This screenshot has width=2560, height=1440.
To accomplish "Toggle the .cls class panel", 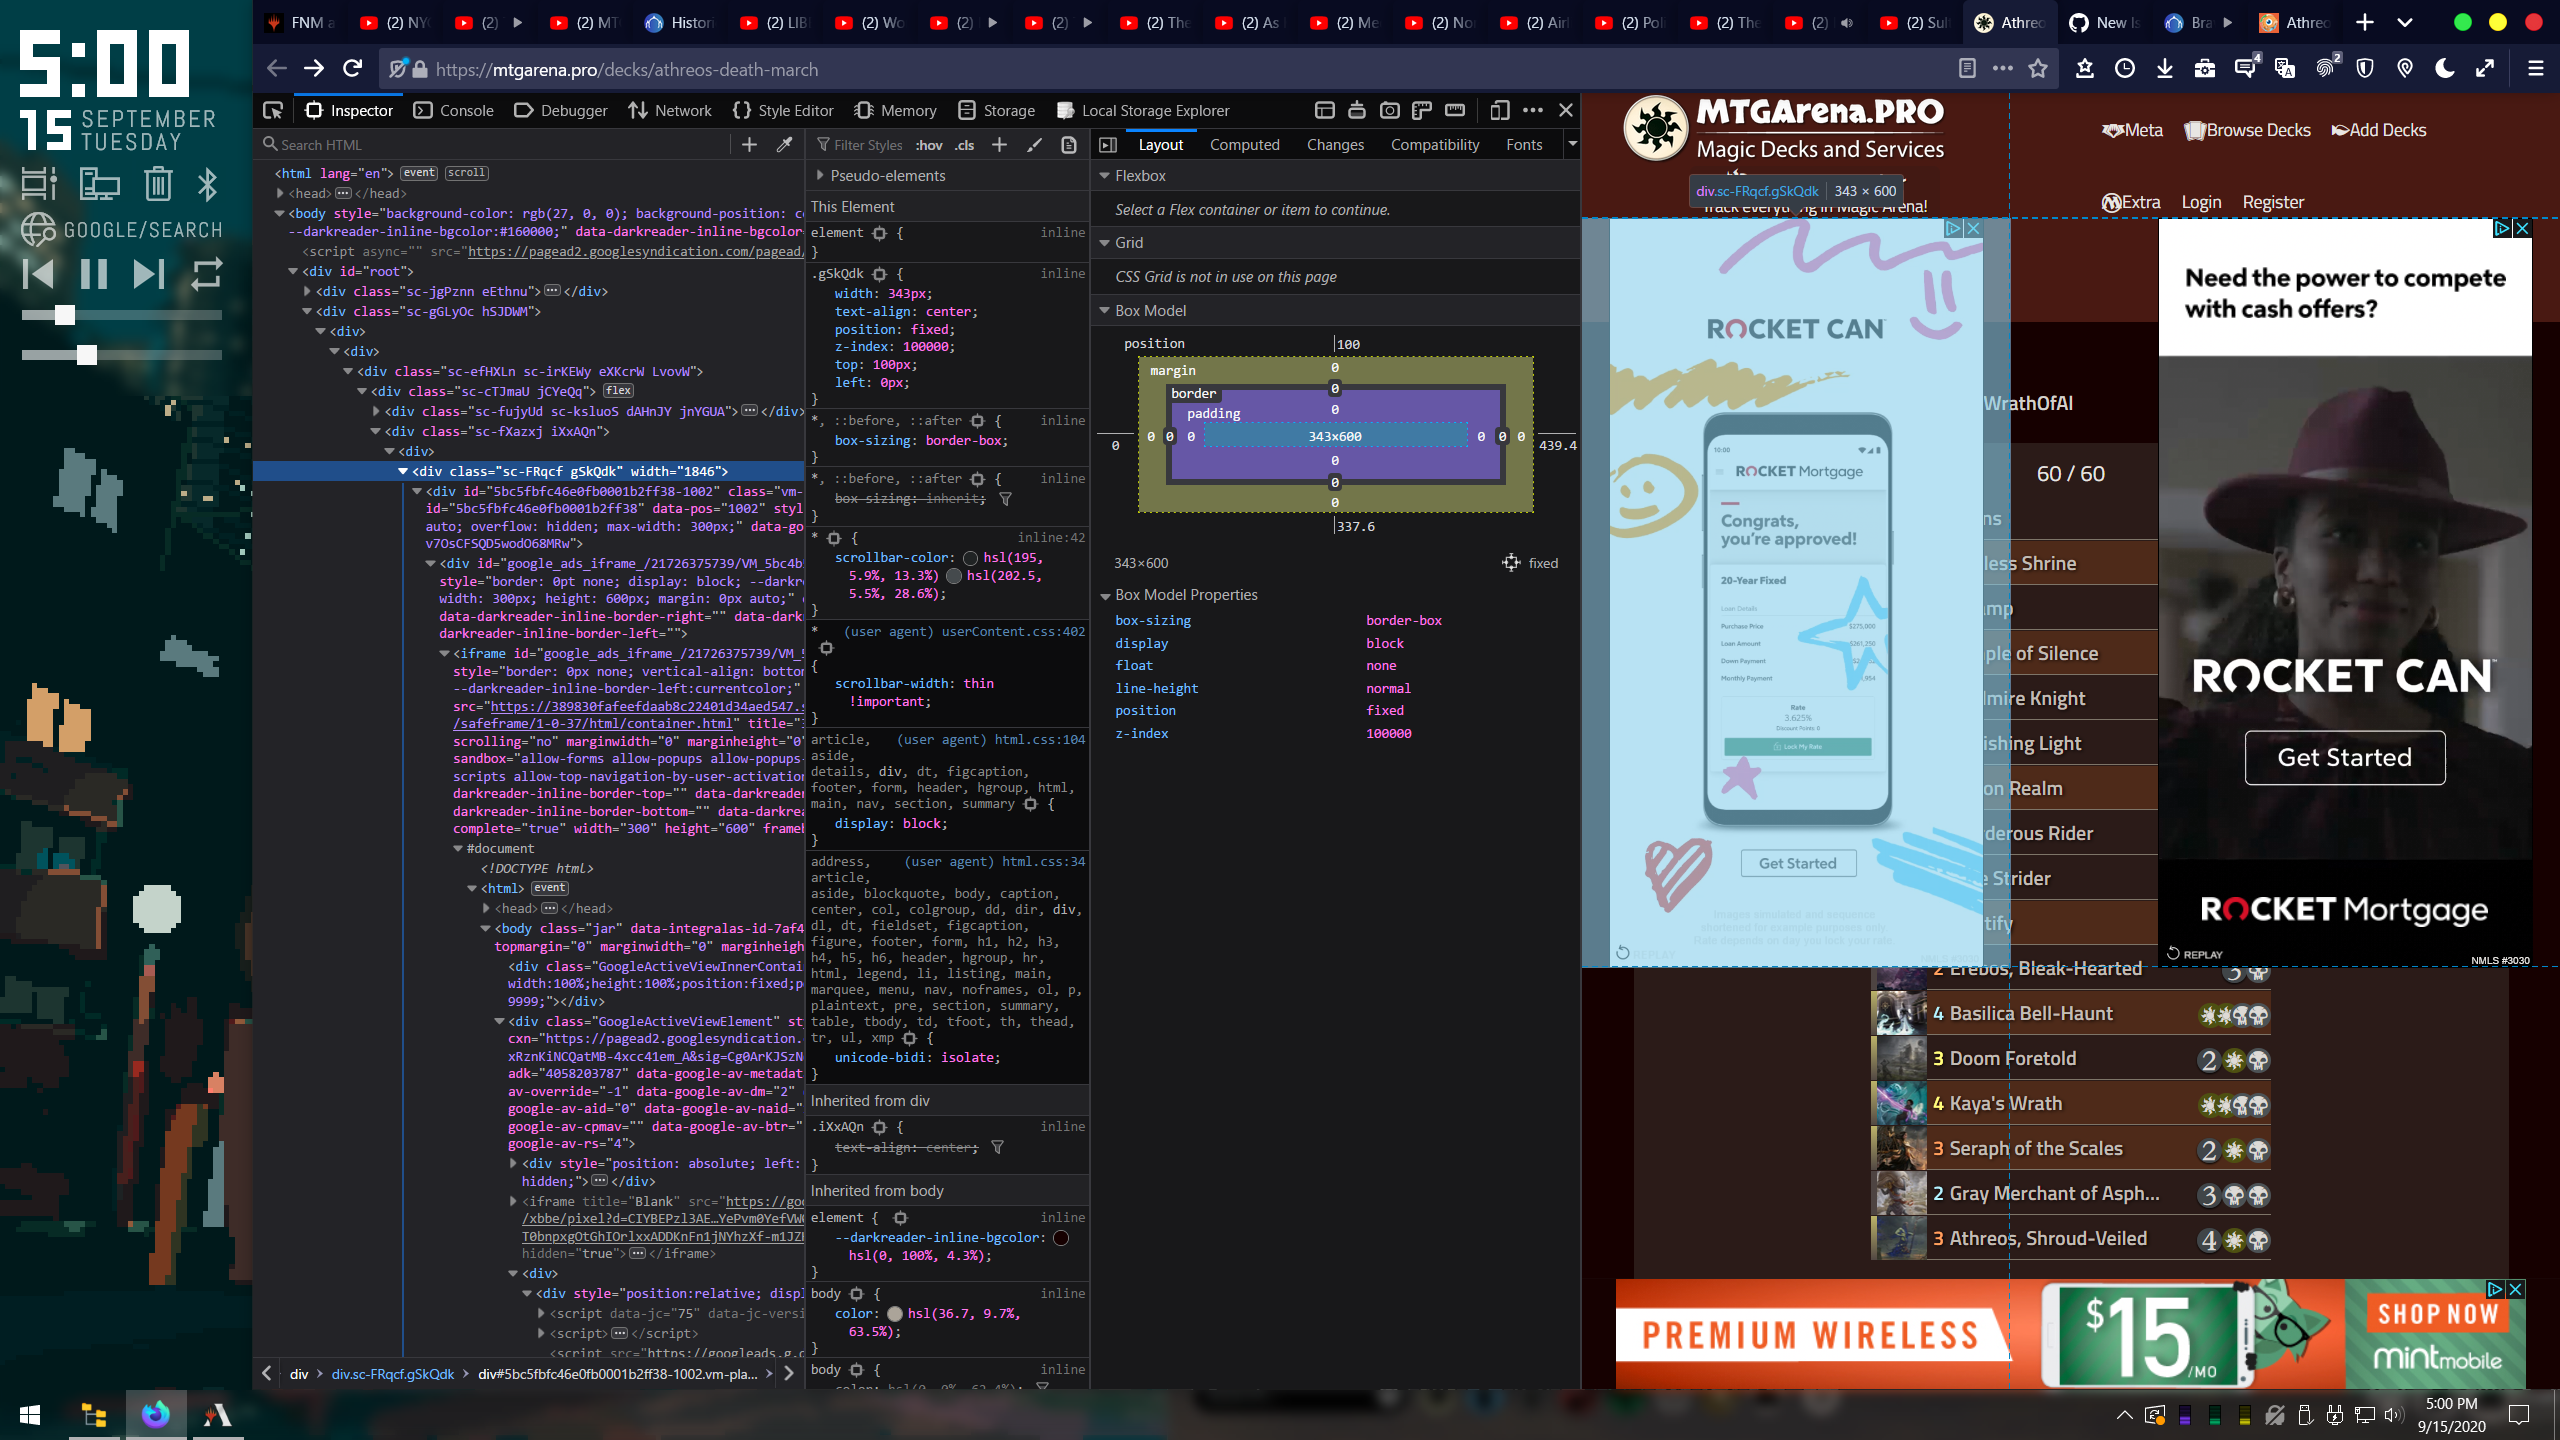I will click(x=963, y=144).
